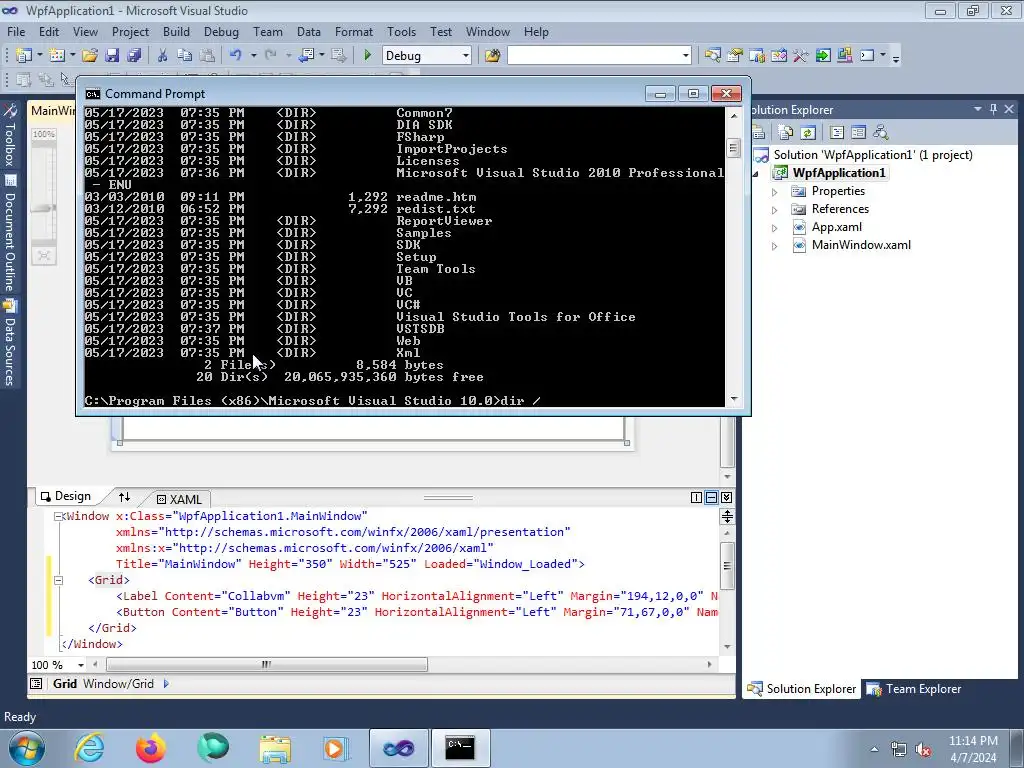Save the current file via floppy icon
The height and width of the screenshot is (768, 1024).
(x=112, y=56)
